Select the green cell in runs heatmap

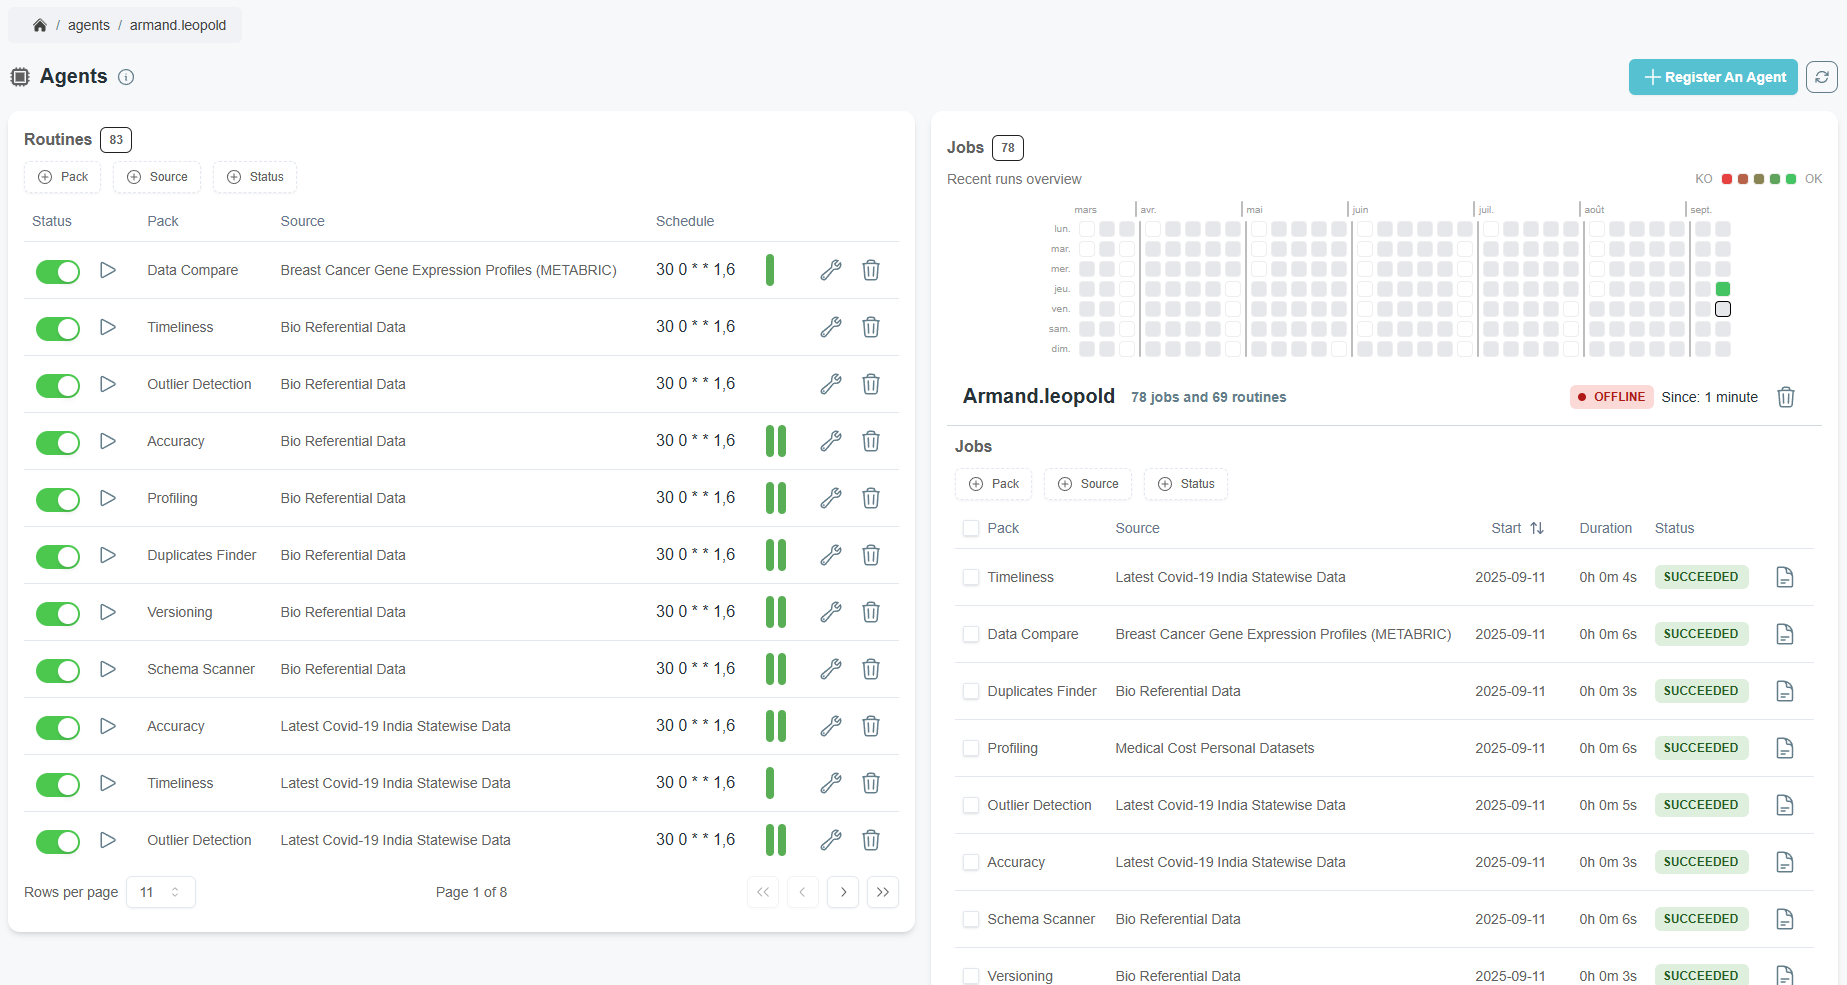point(1722,289)
